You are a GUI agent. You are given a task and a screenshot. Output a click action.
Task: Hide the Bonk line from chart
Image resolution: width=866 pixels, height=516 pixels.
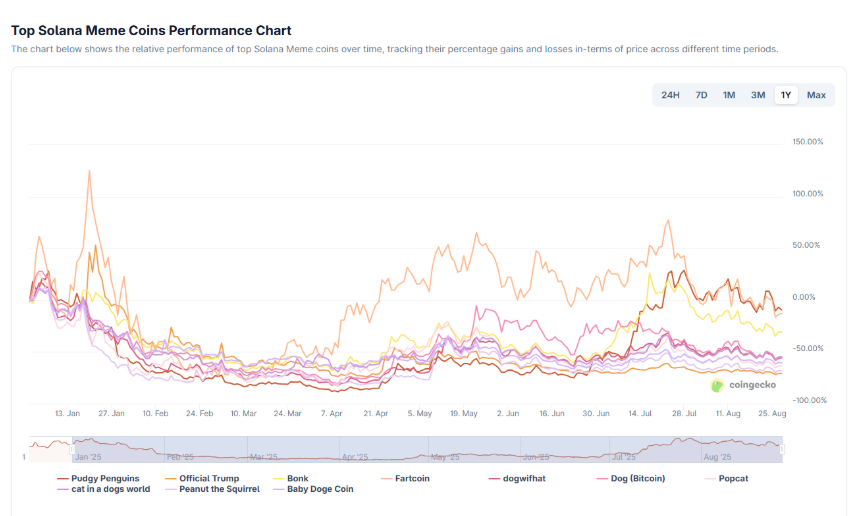[297, 478]
